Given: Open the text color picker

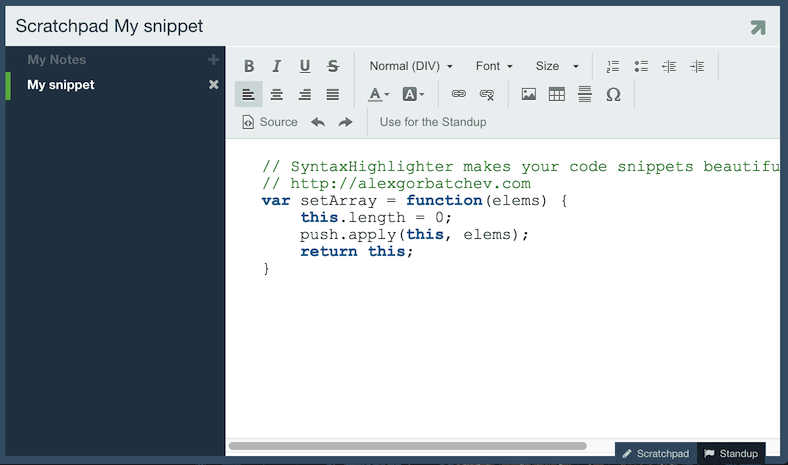Looking at the screenshot, I should click(378, 94).
